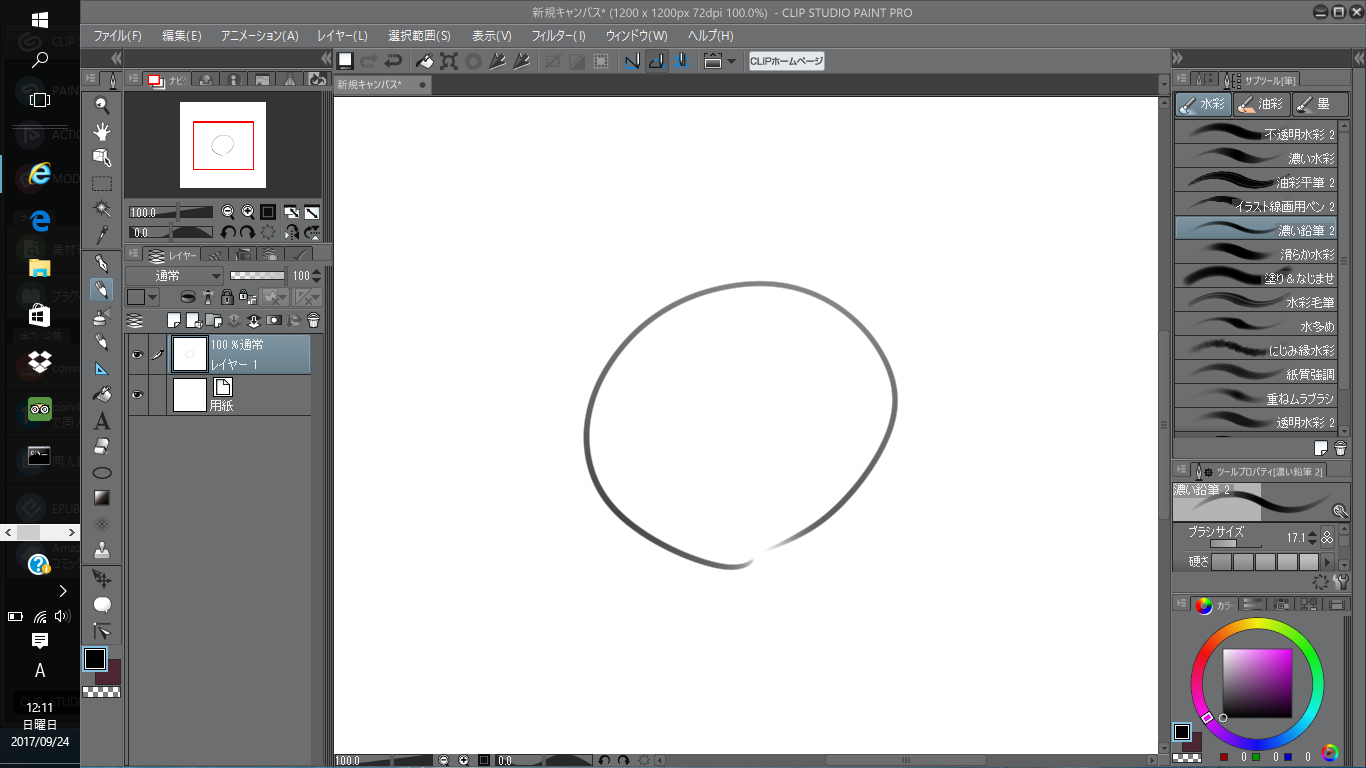Open tool property wrench settings icon
Image resolution: width=1366 pixels, height=768 pixels.
point(1340,581)
